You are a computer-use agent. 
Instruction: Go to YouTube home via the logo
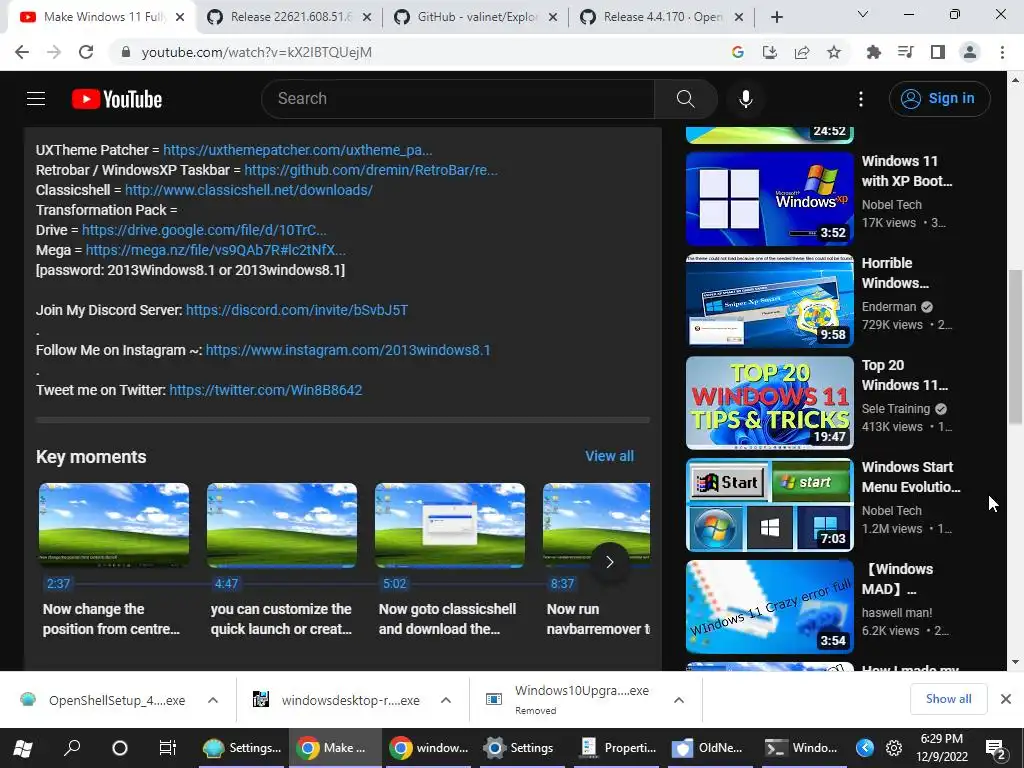[117, 99]
